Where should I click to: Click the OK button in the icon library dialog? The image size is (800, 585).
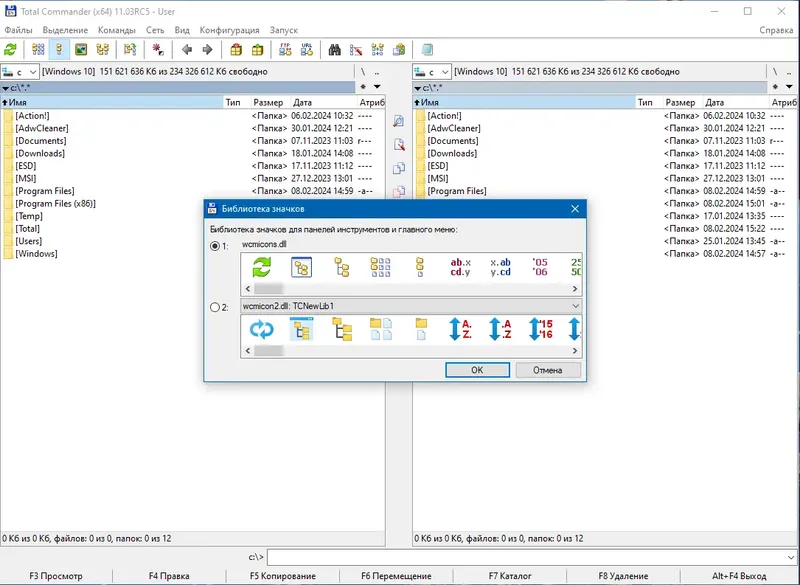pos(477,370)
